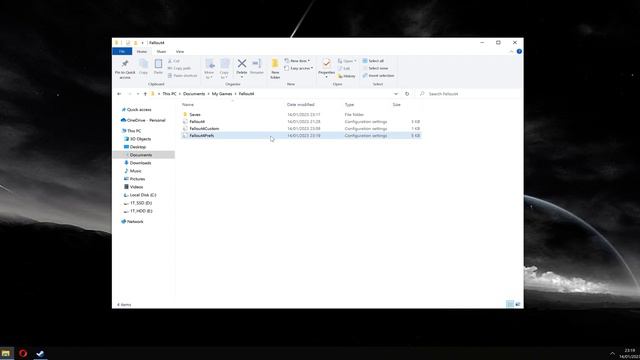Switch to the Home ribbon tab
Image resolution: width=640 pixels, height=360 pixels.
[x=142, y=51]
